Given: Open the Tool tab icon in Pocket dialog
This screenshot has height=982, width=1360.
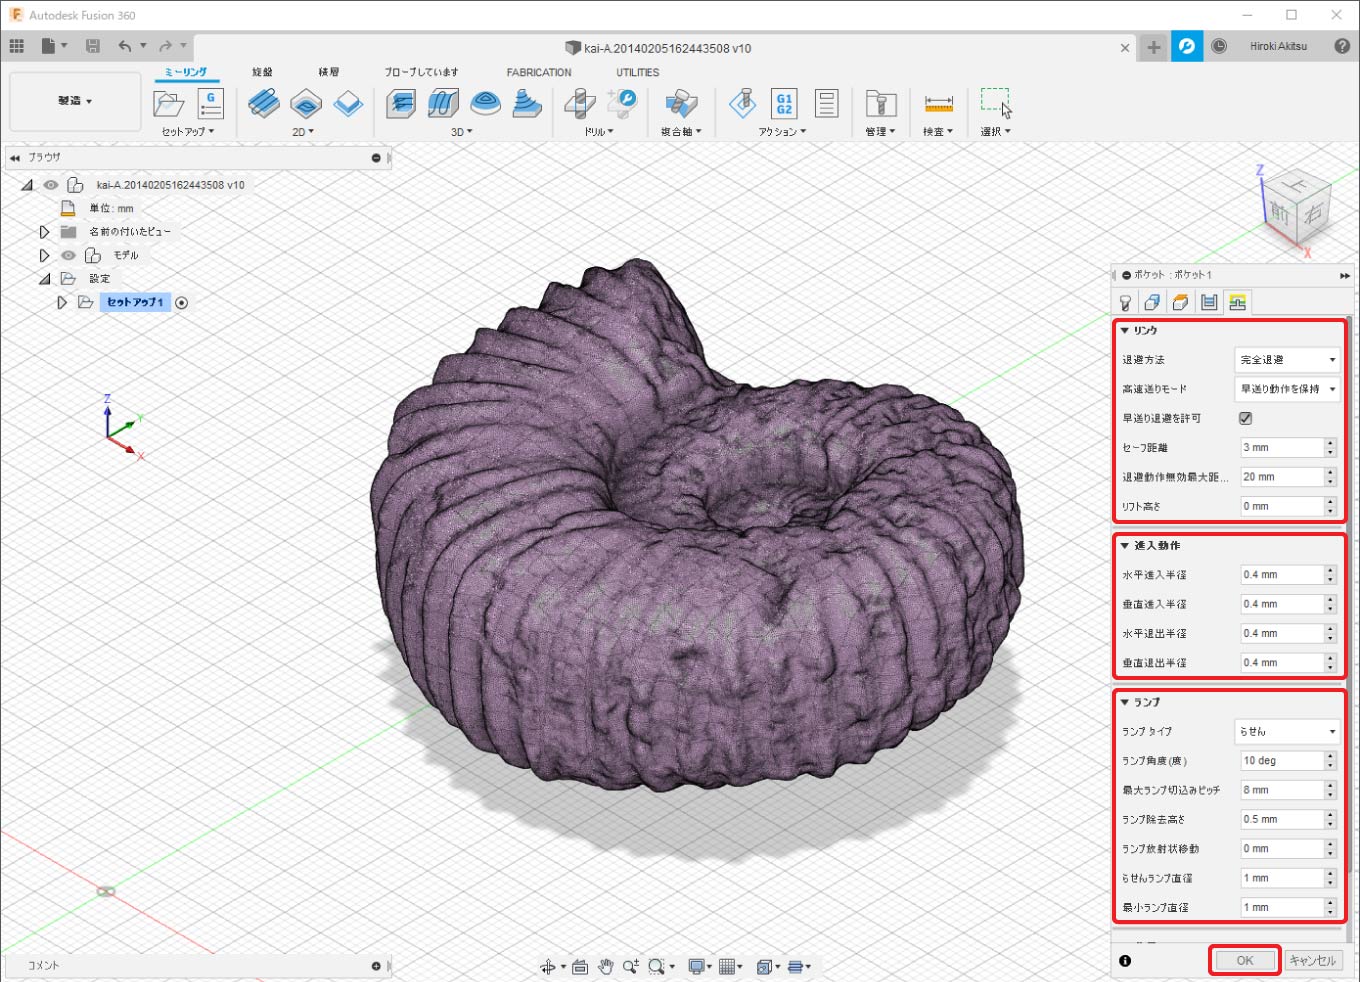Looking at the screenshot, I should point(1125,303).
